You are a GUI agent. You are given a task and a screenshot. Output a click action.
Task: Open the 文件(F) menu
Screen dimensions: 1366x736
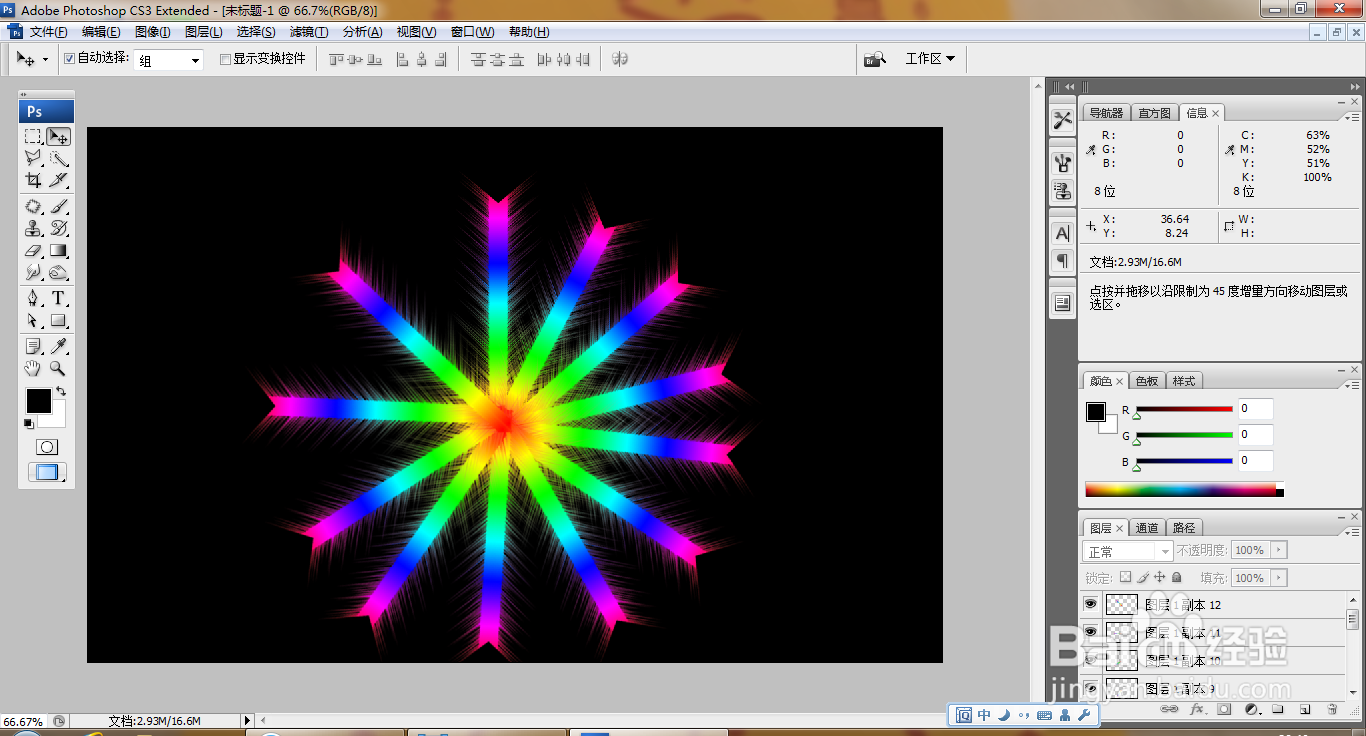click(x=49, y=32)
